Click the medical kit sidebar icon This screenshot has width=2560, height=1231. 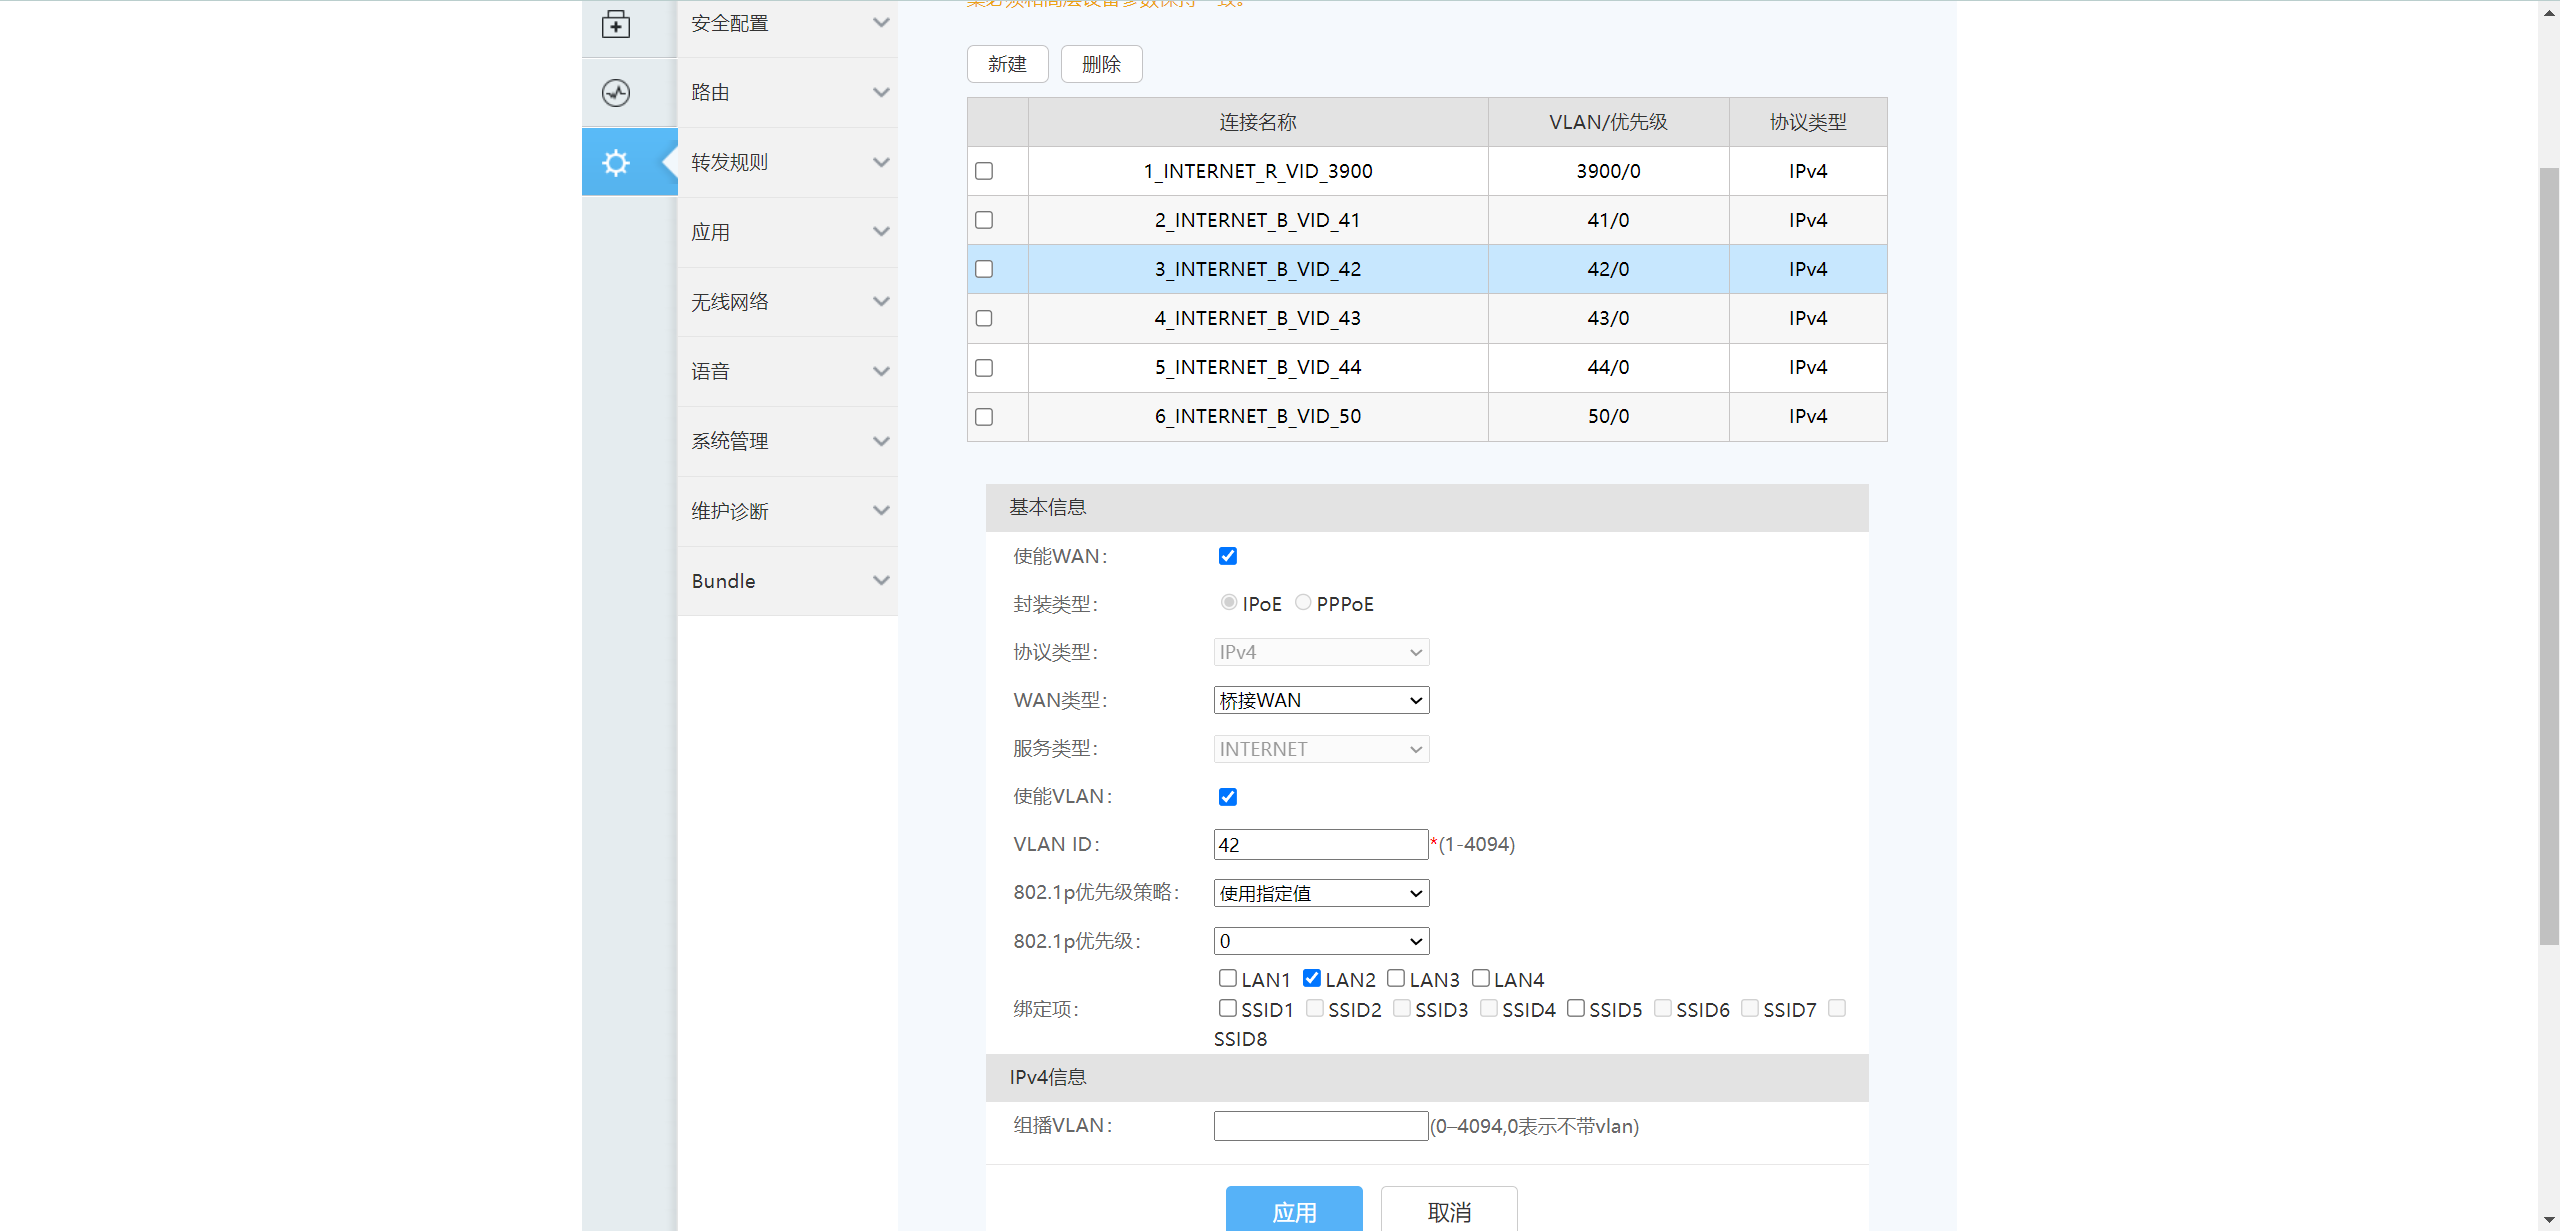pos(616,24)
